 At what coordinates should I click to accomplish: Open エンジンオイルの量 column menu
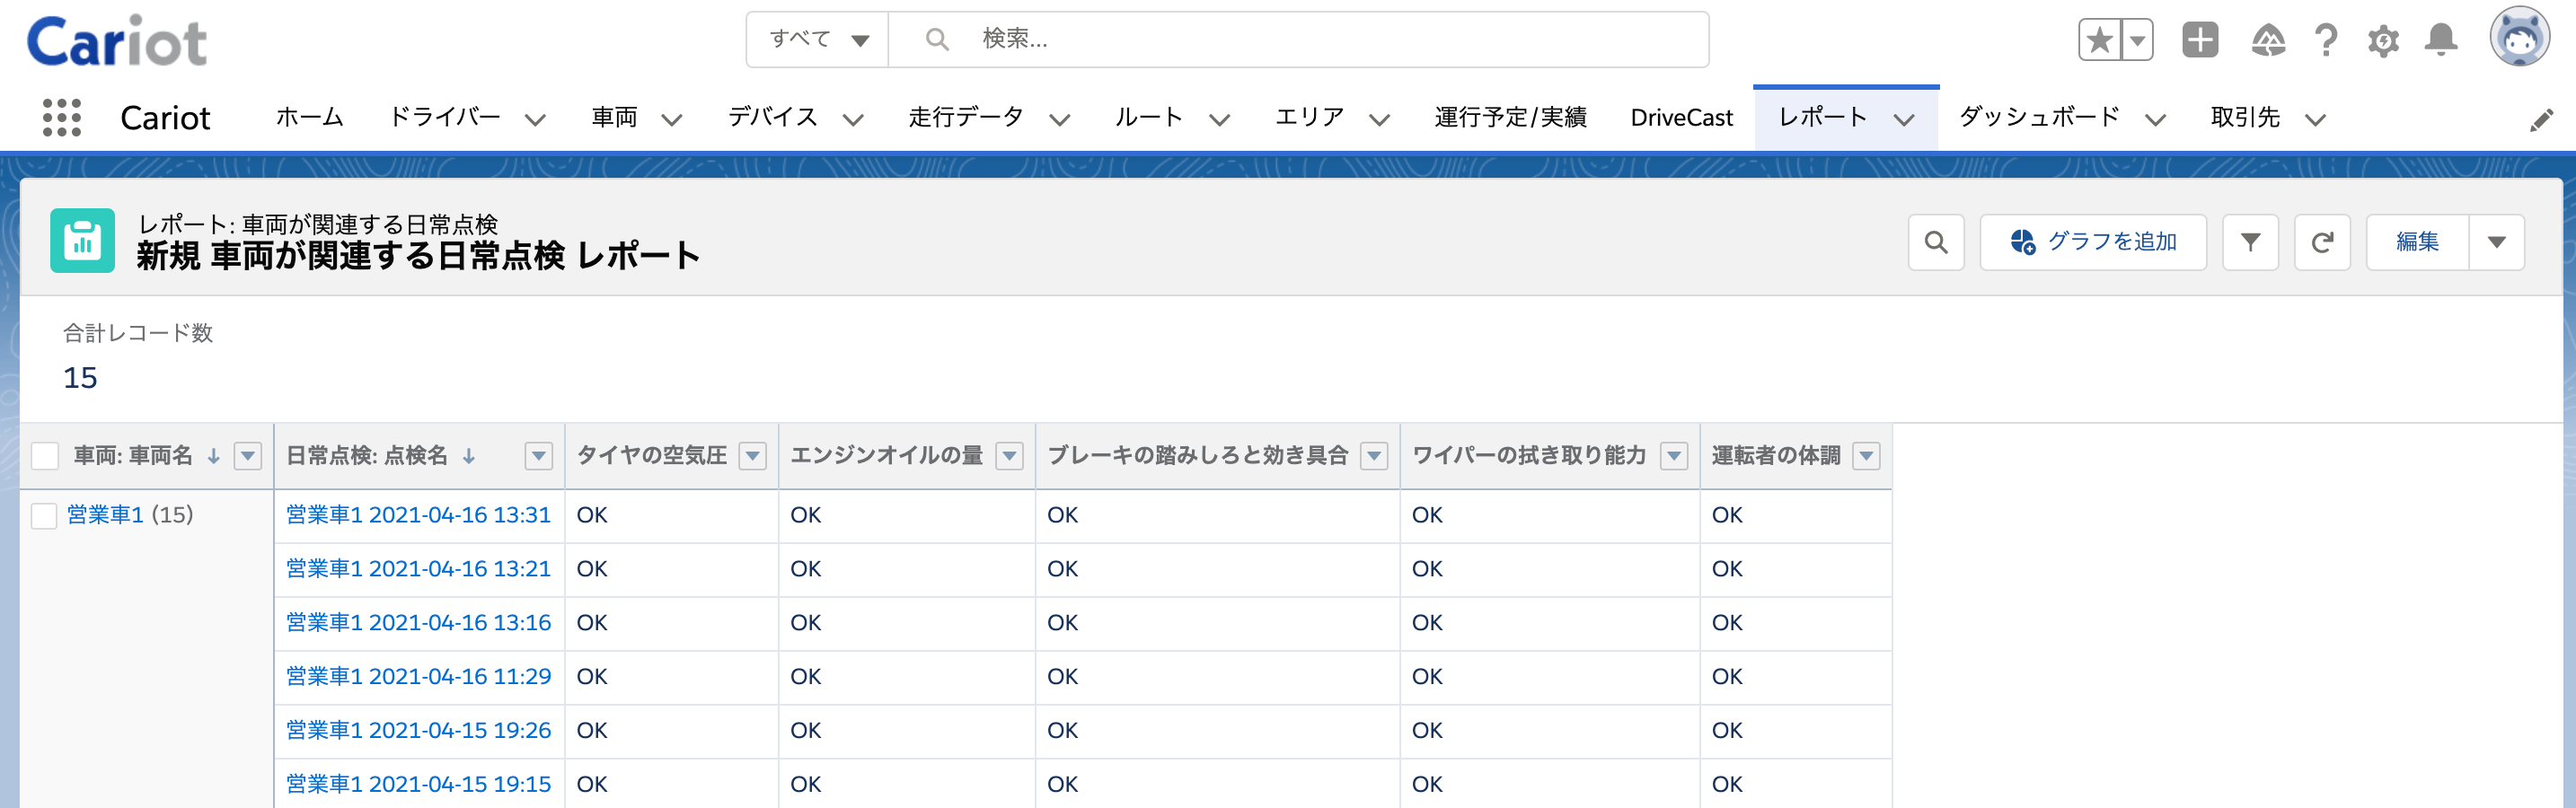pyautogui.click(x=1010, y=456)
